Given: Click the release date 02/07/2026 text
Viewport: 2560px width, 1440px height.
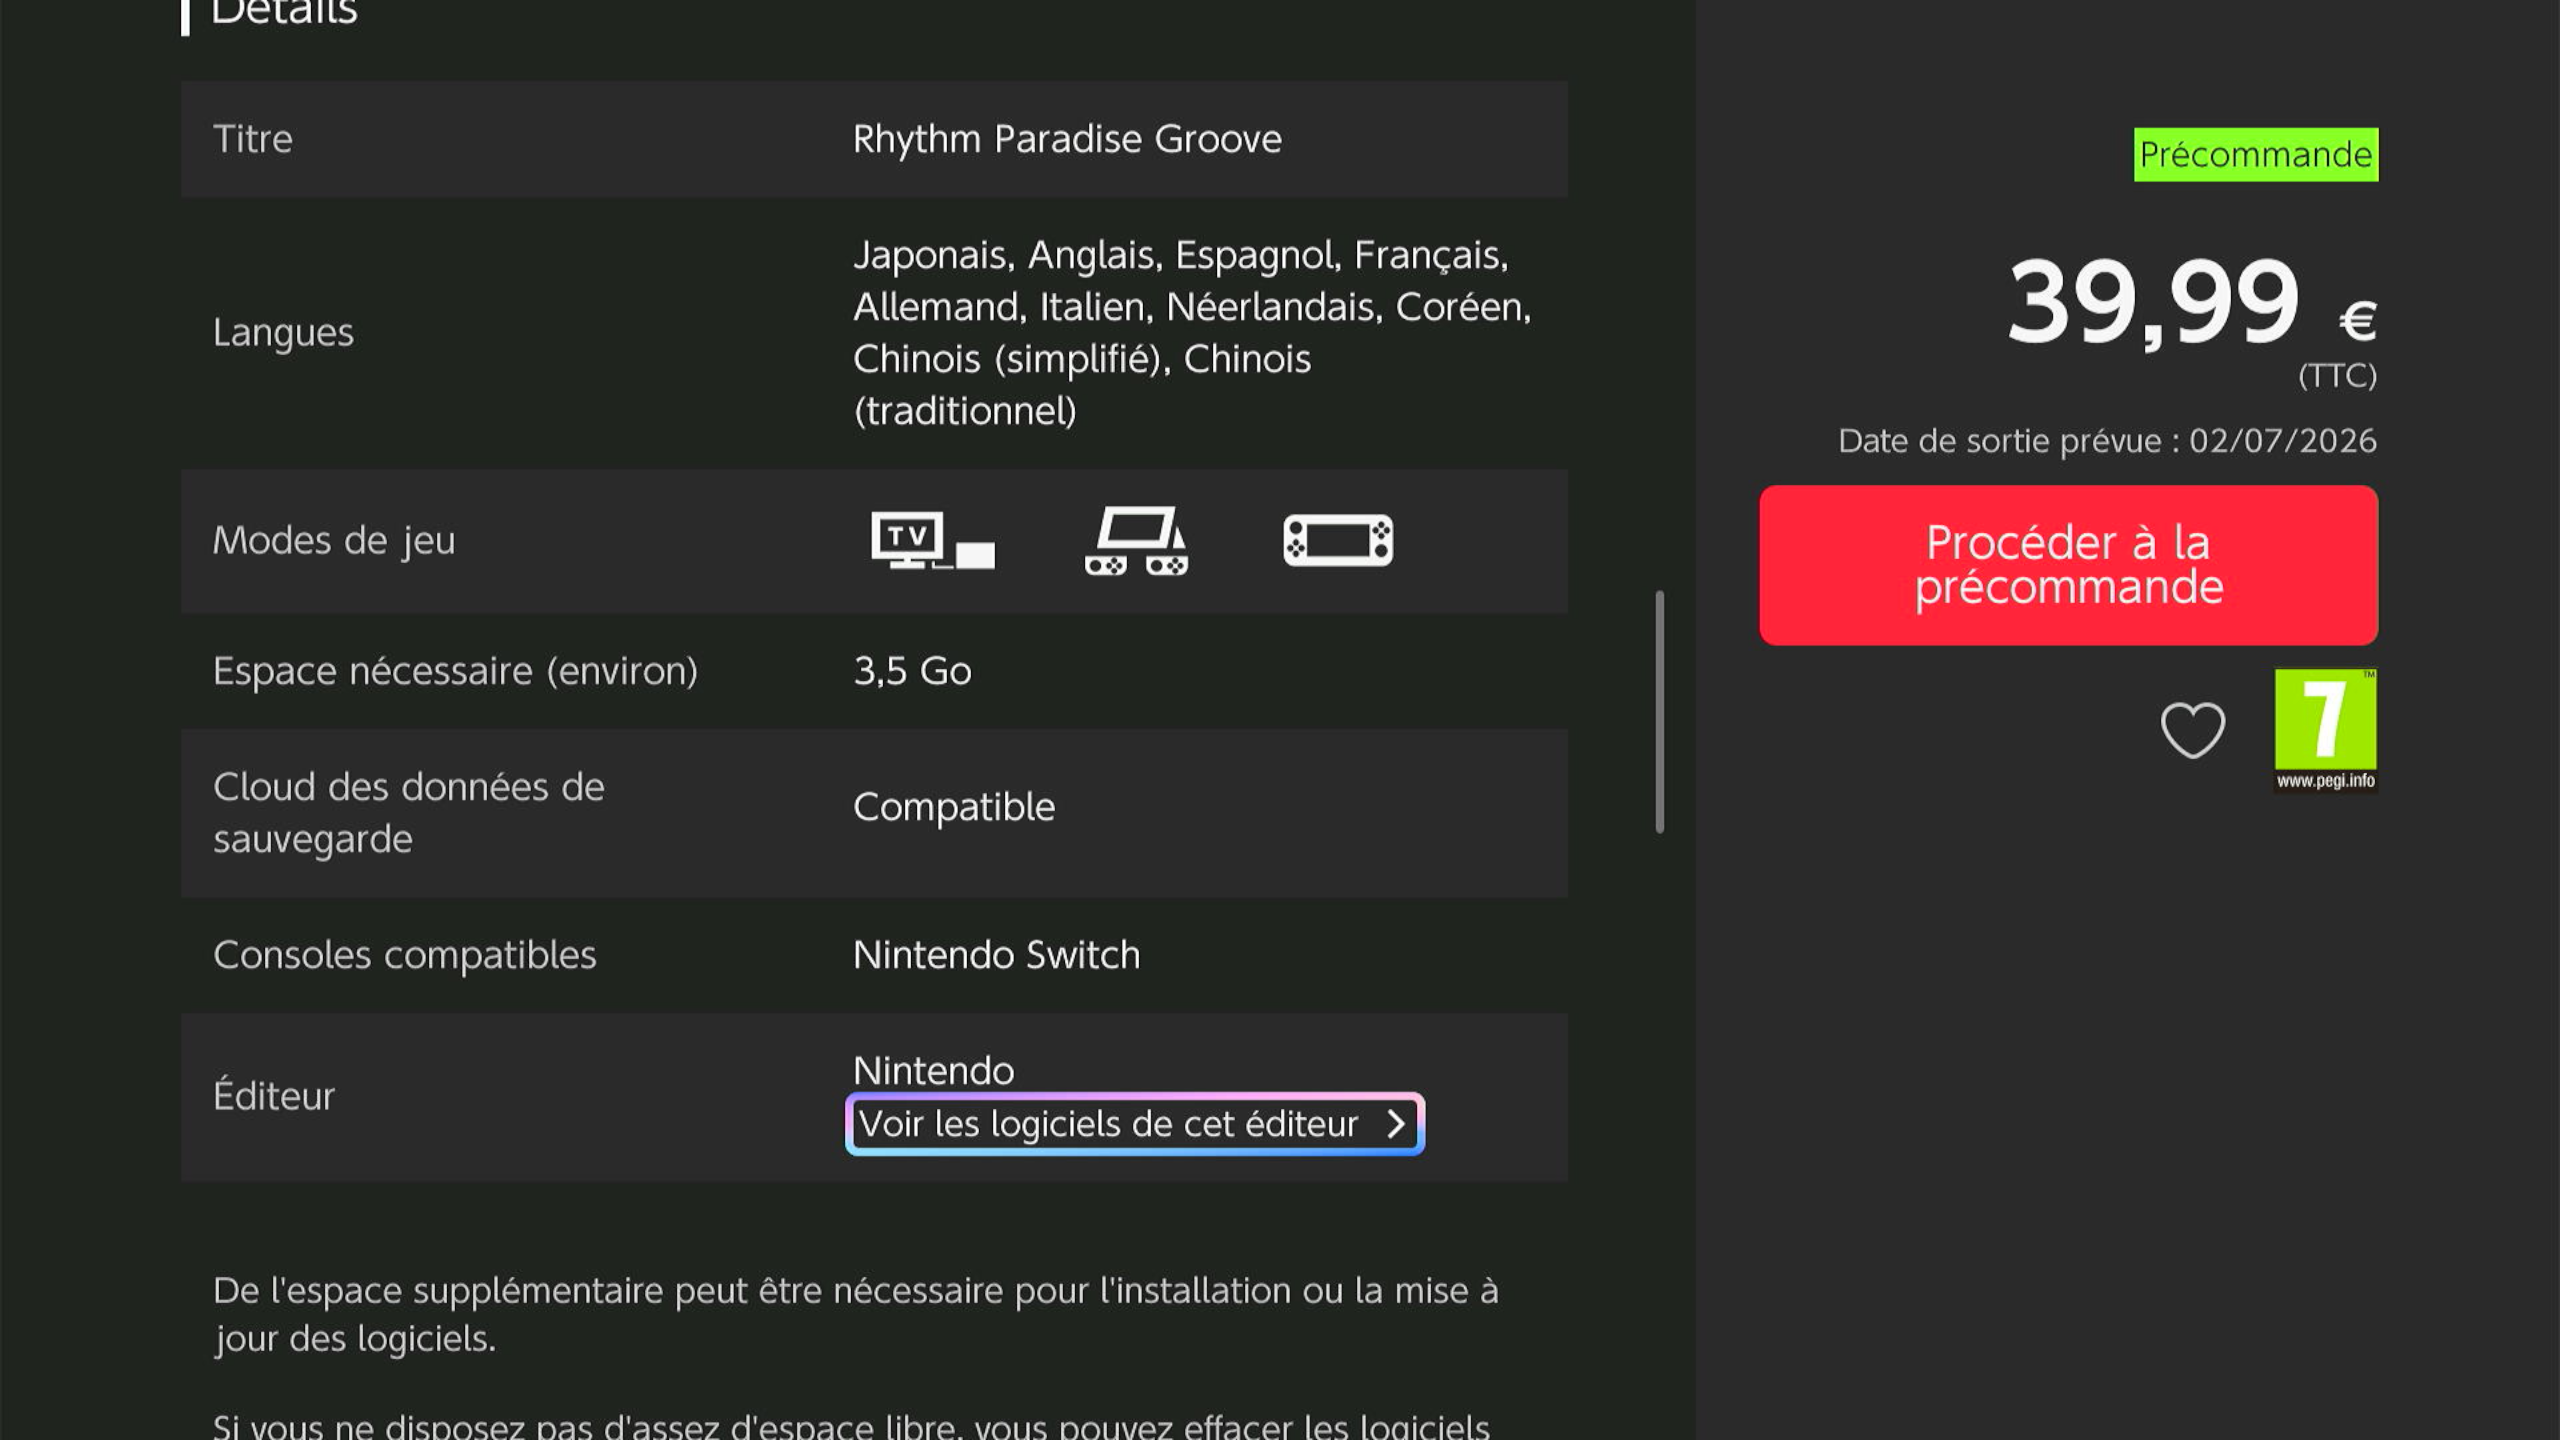Looking at the screenshot, I should (x=2282, y=441).
